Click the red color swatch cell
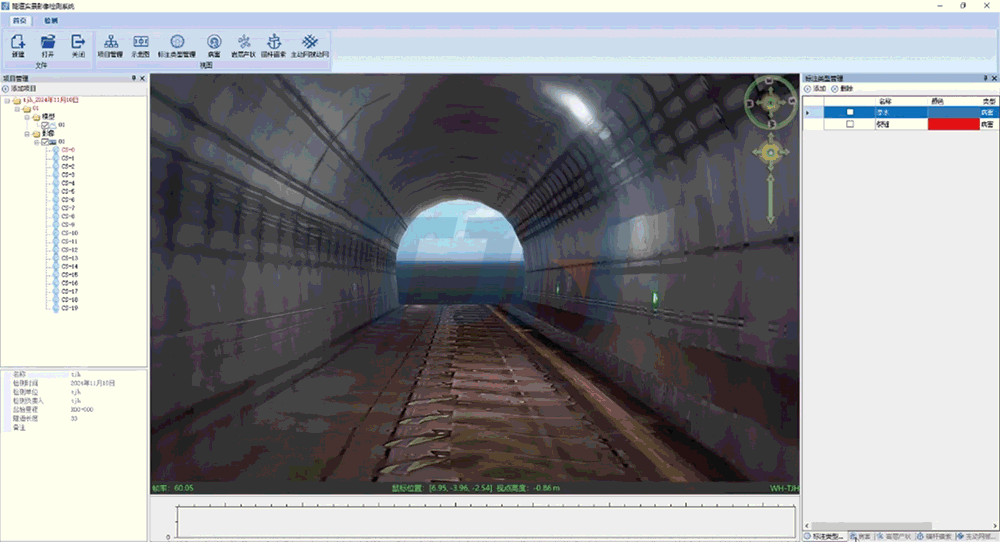The image size is (1000, 542). [952, 124]
